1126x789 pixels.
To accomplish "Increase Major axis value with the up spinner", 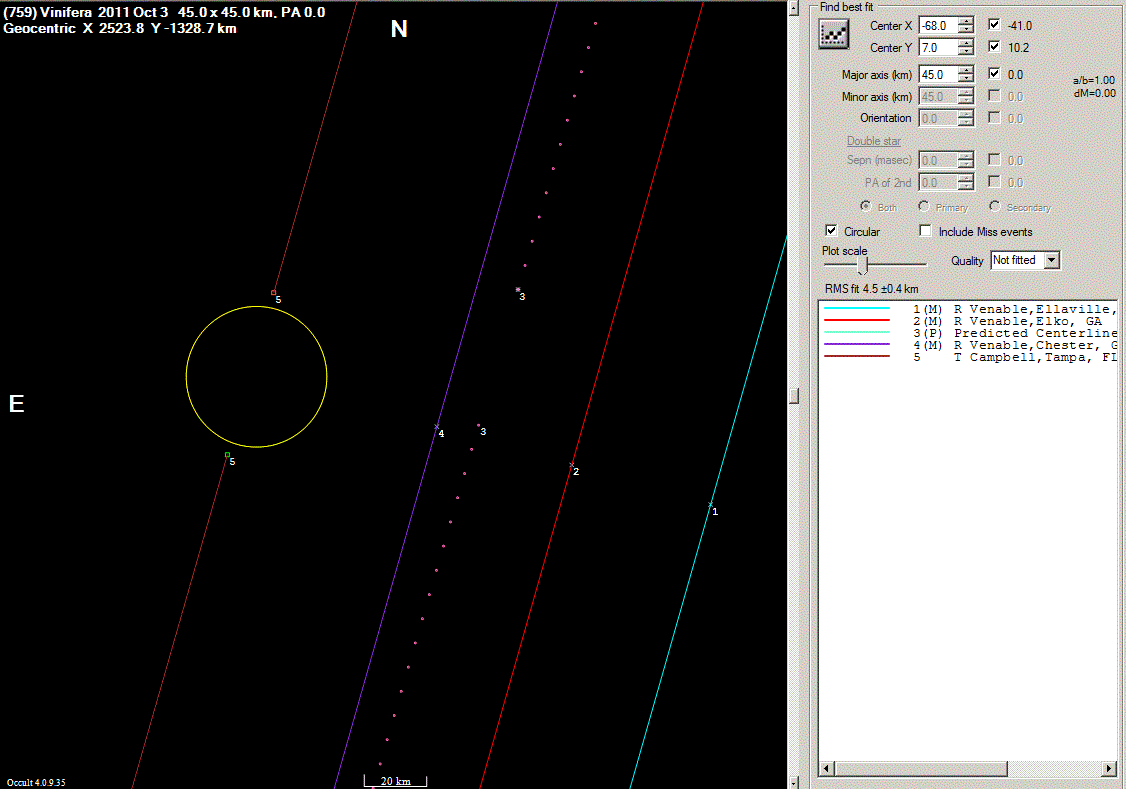I will 967,70.
